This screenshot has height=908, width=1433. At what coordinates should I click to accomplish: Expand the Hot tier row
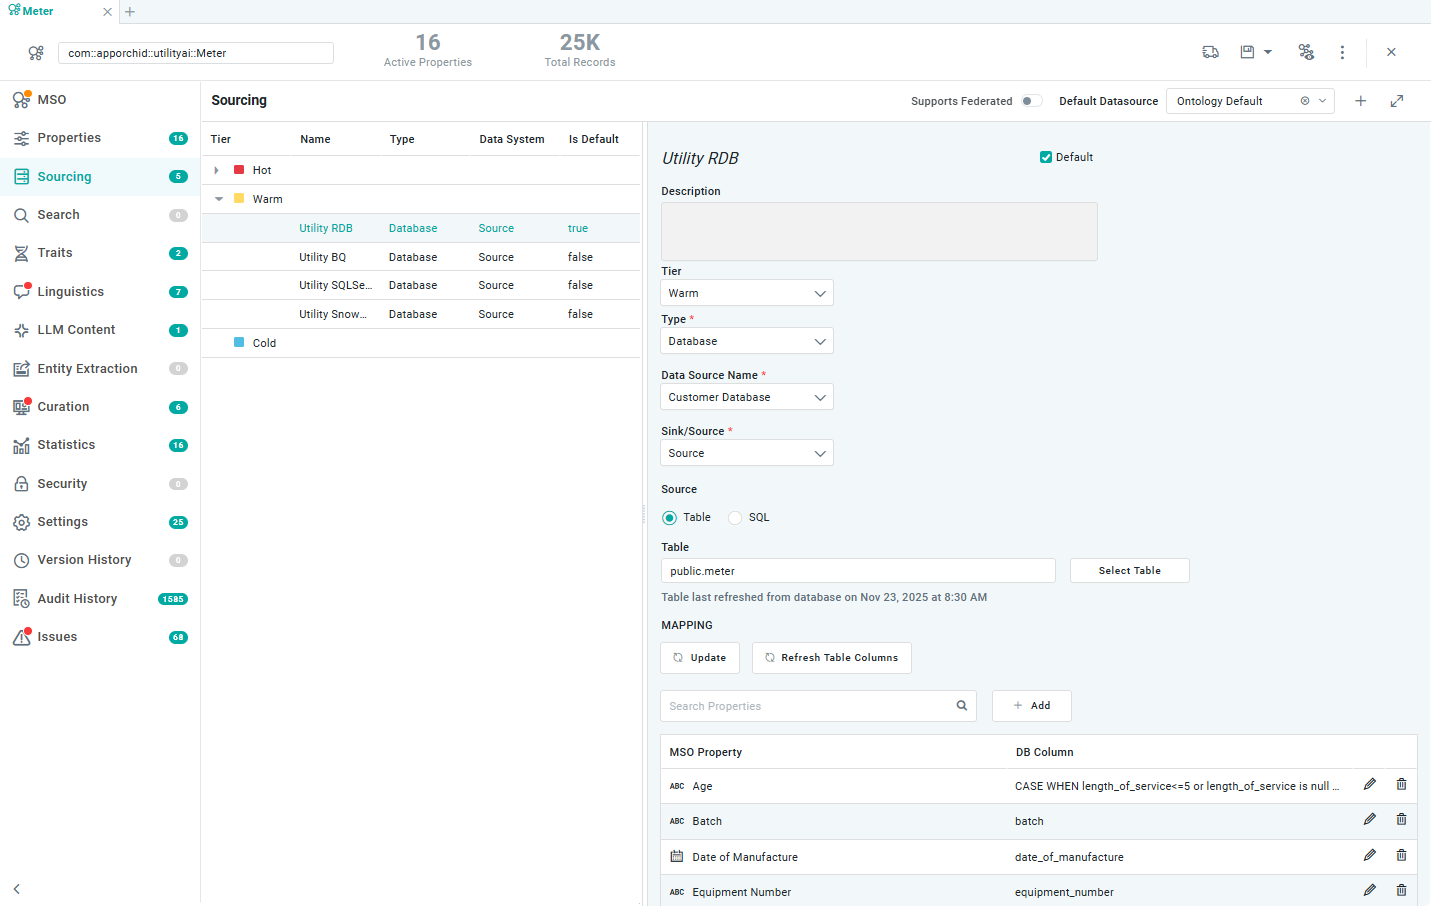coord(217,171)
